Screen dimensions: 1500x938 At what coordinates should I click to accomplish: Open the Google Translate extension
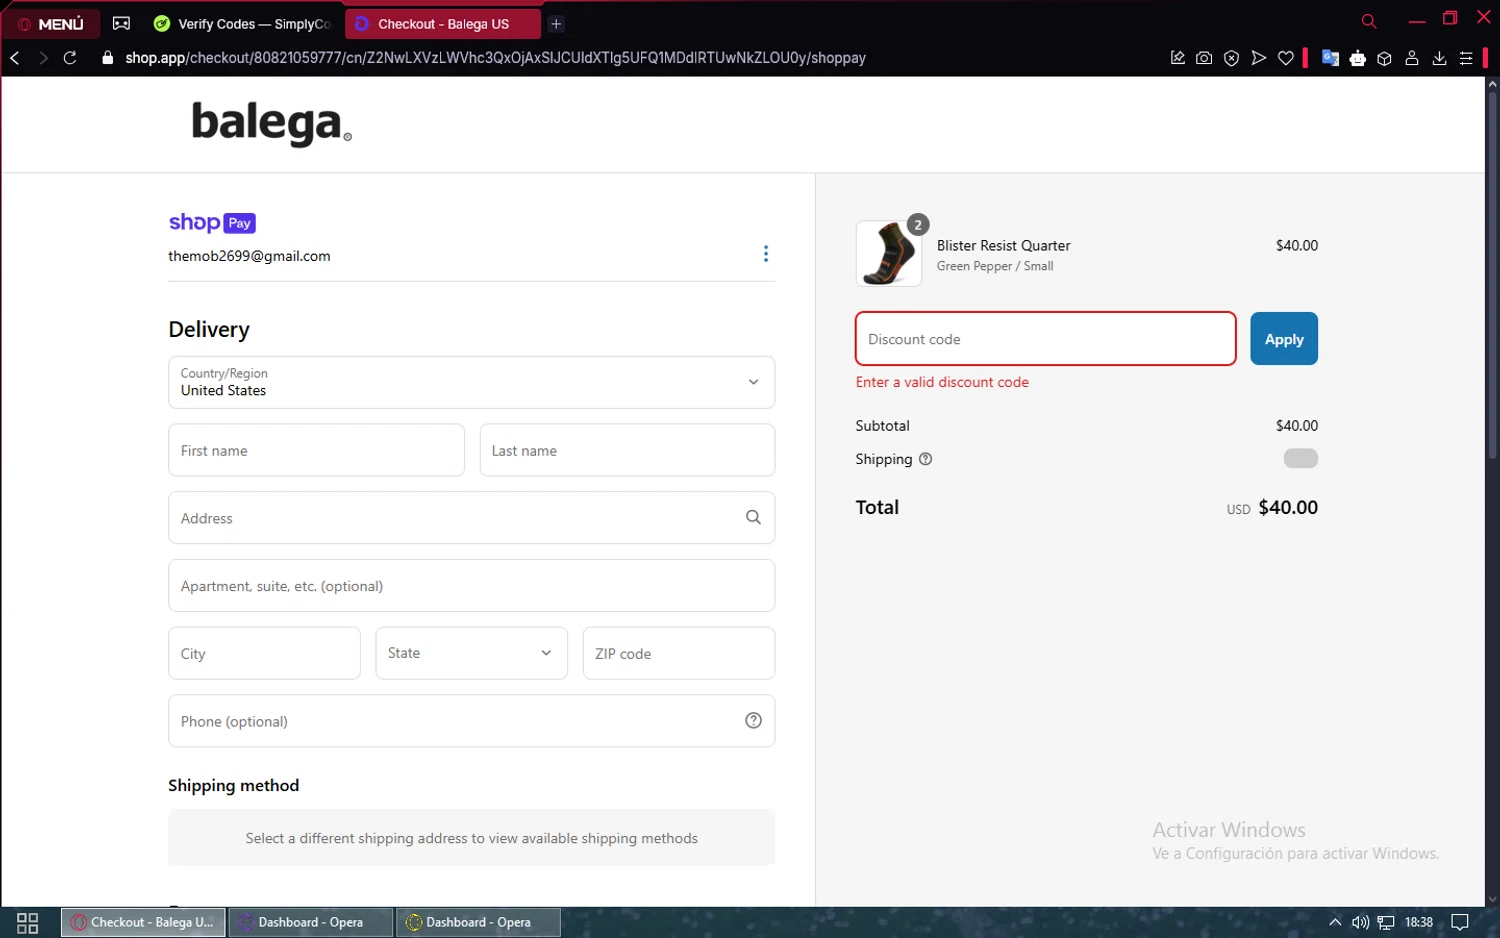pyautogui.click(x=1330, y=58)
